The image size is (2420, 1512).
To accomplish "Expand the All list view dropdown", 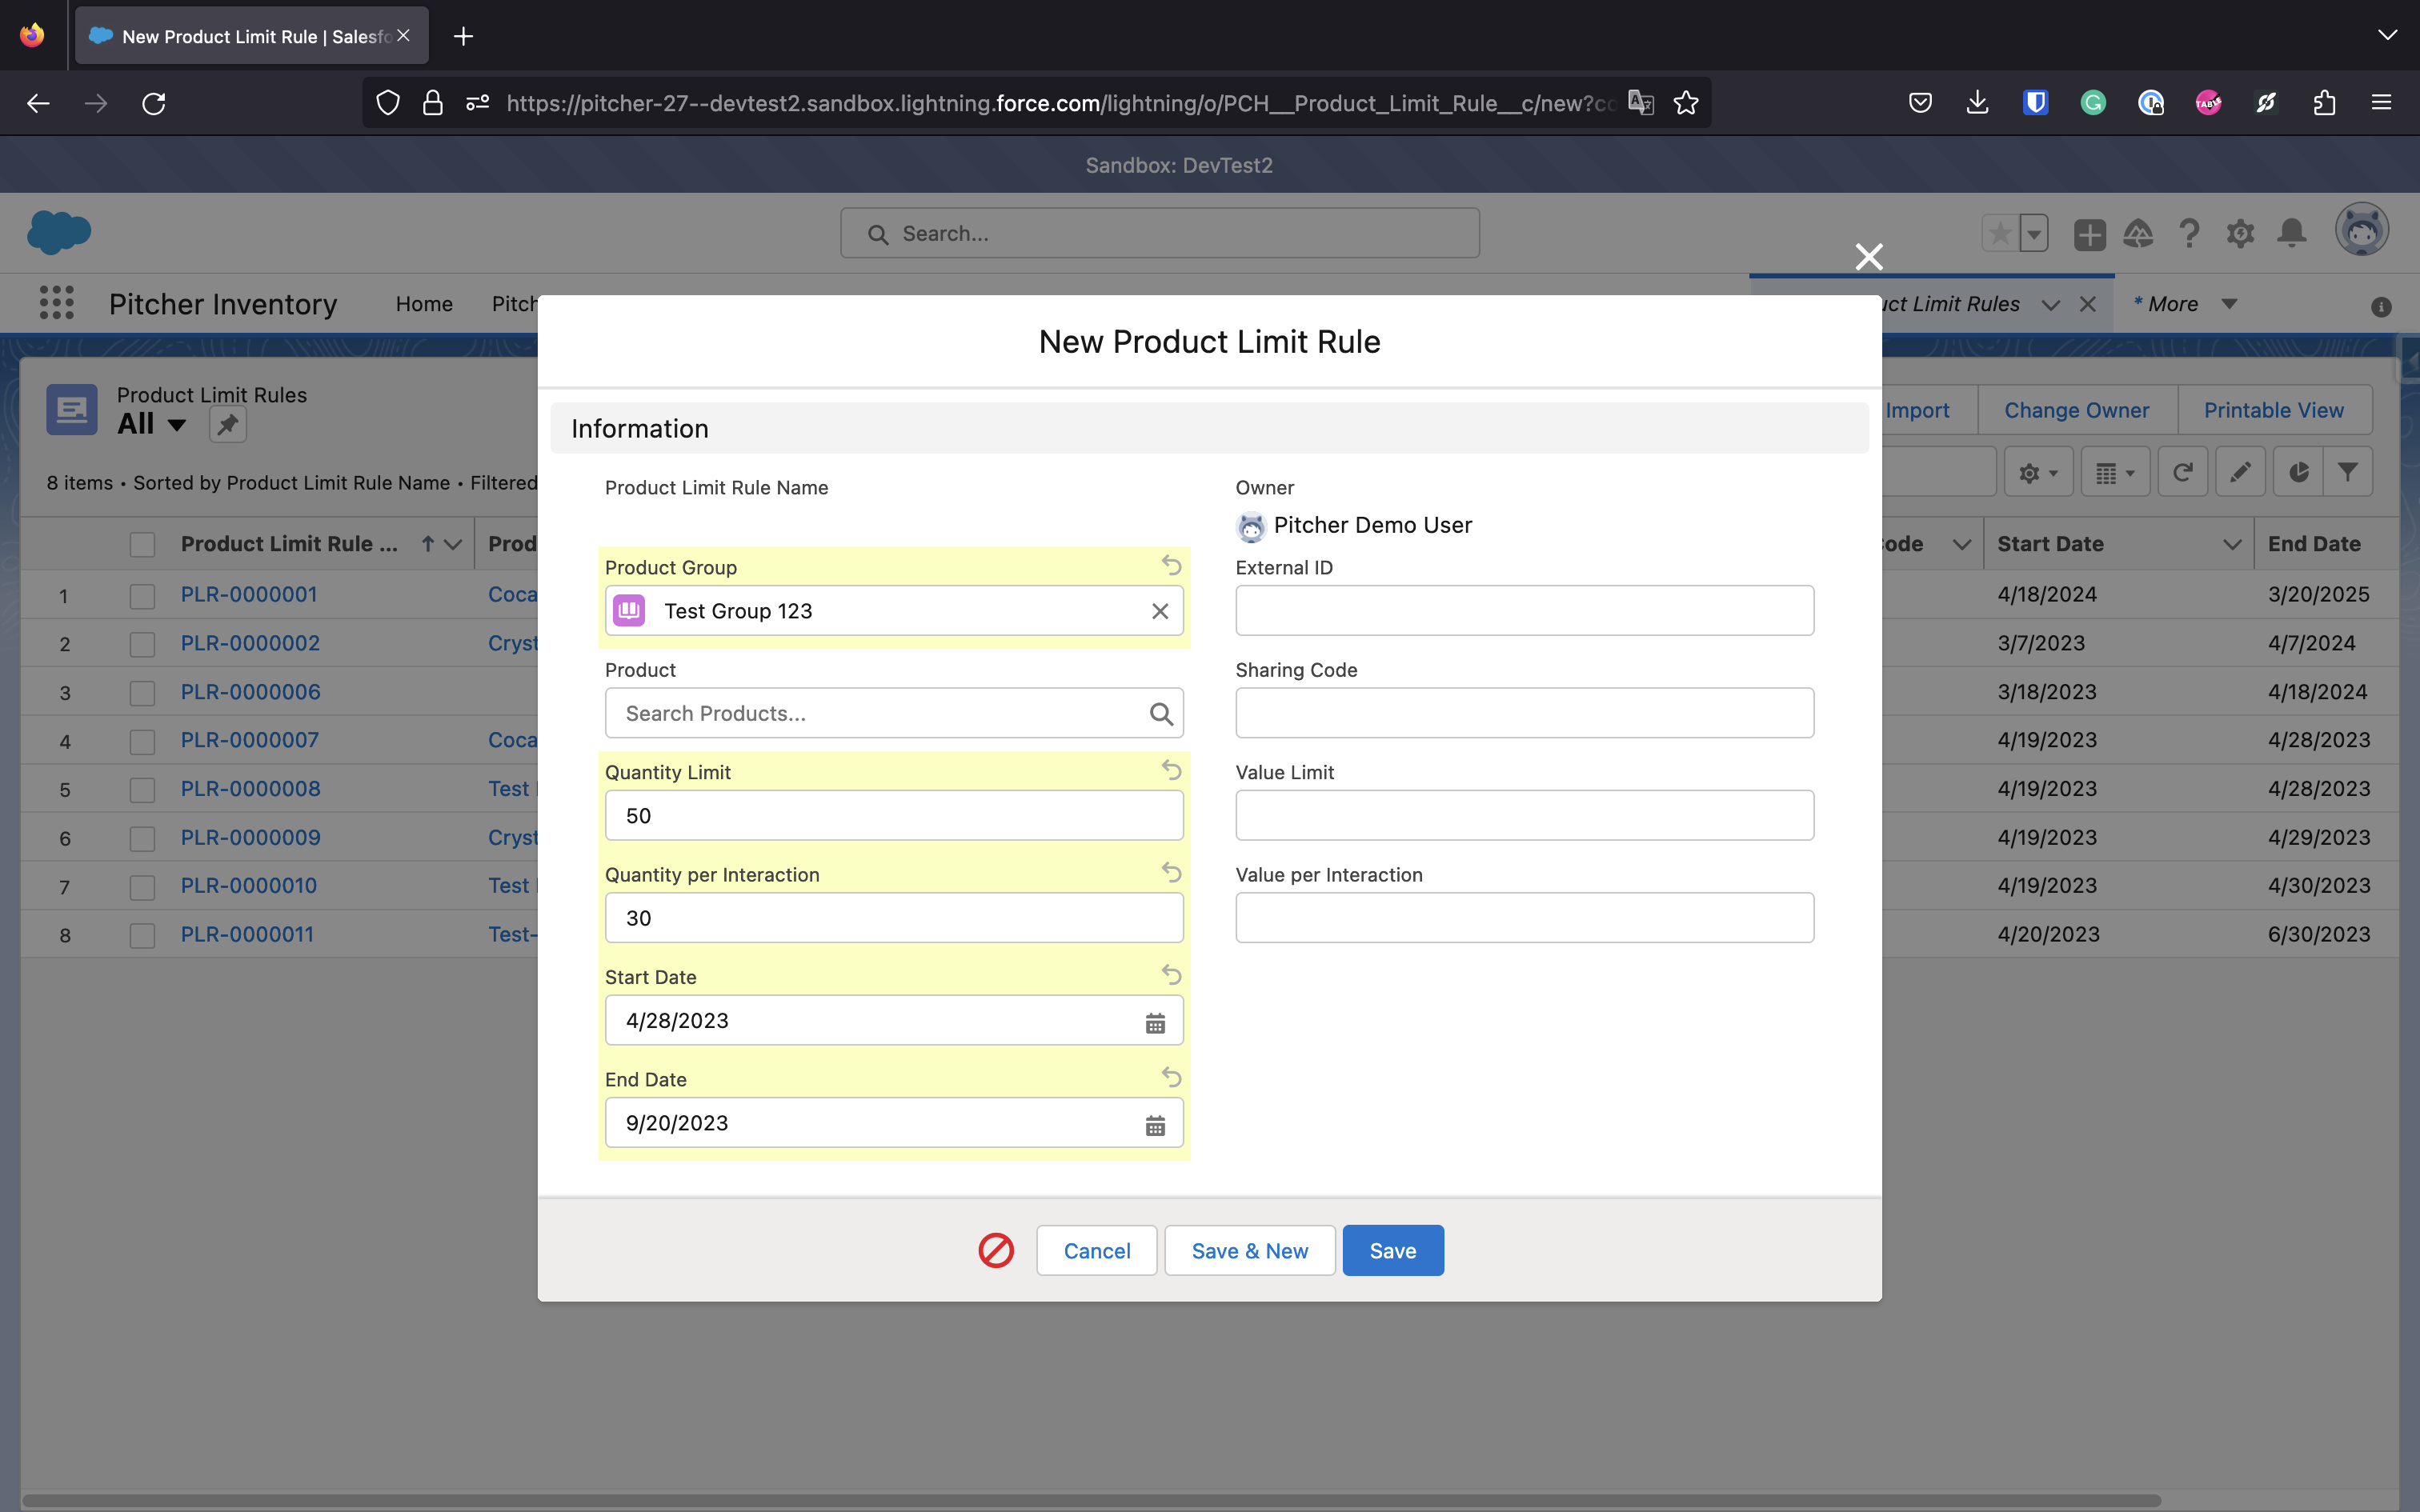I will click(x=177, y=425).
